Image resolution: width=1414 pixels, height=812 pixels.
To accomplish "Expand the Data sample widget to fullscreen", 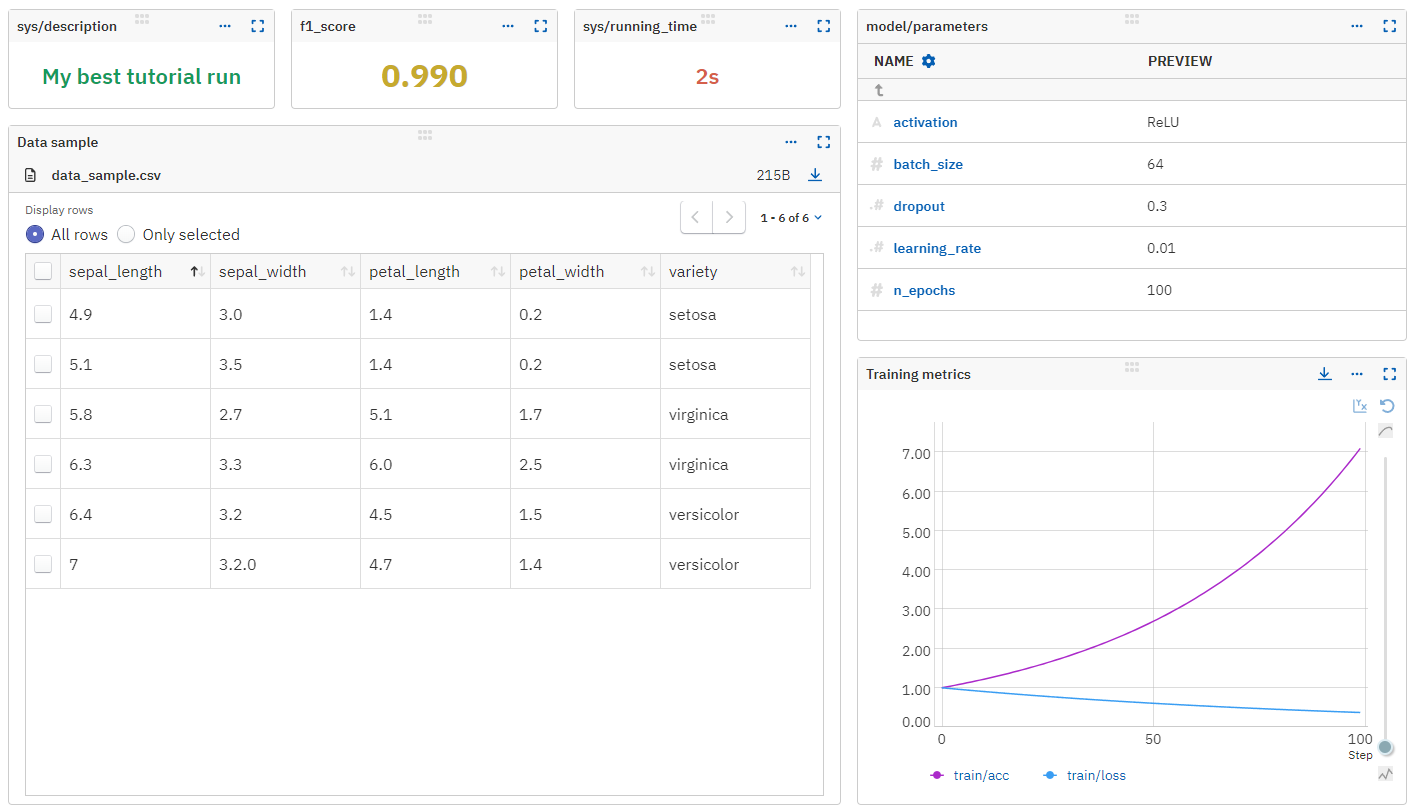I will coord(823,142).
